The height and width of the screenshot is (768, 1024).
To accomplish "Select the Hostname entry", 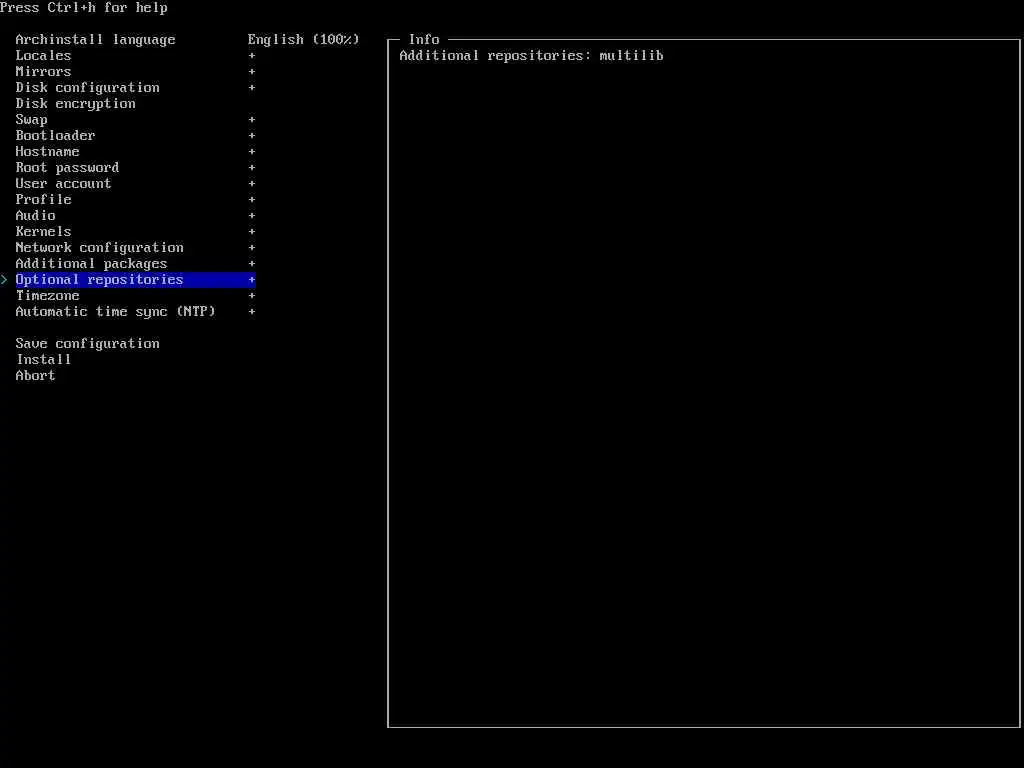I will pyautogui.click(x=47, y=152).
